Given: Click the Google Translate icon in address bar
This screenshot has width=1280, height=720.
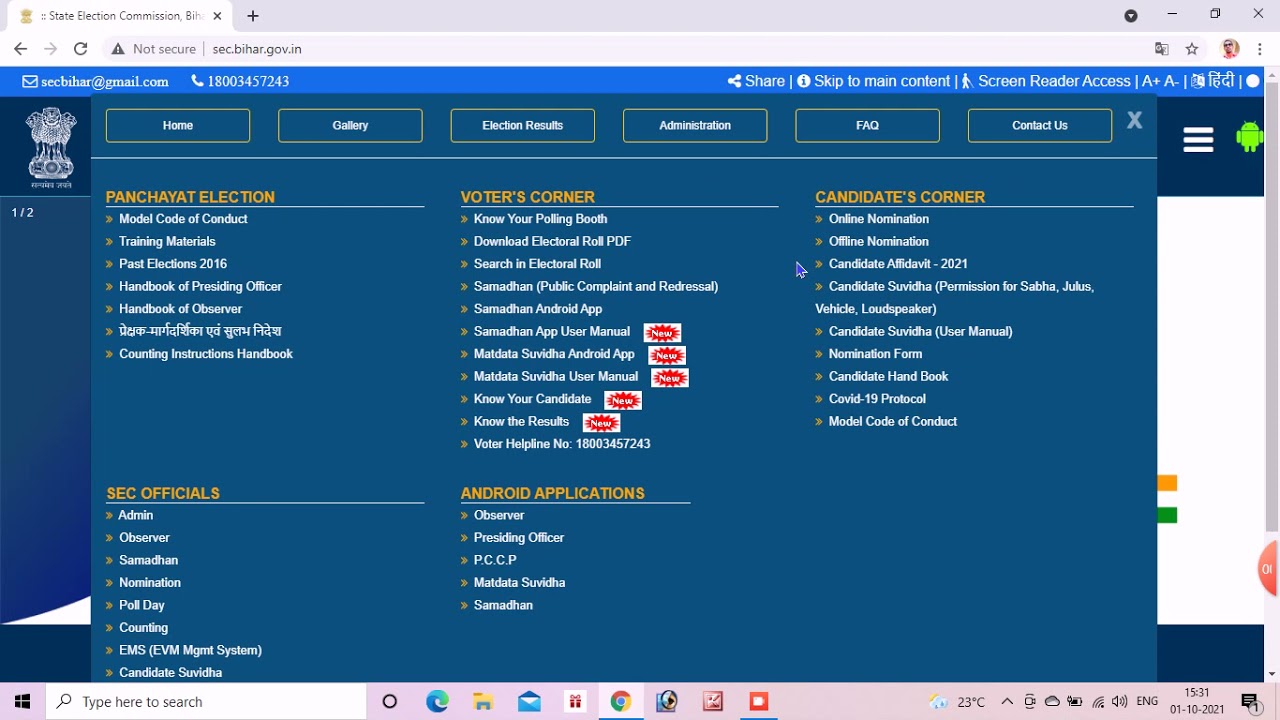Looking at the screenshot, I should tap(1161, 49).
